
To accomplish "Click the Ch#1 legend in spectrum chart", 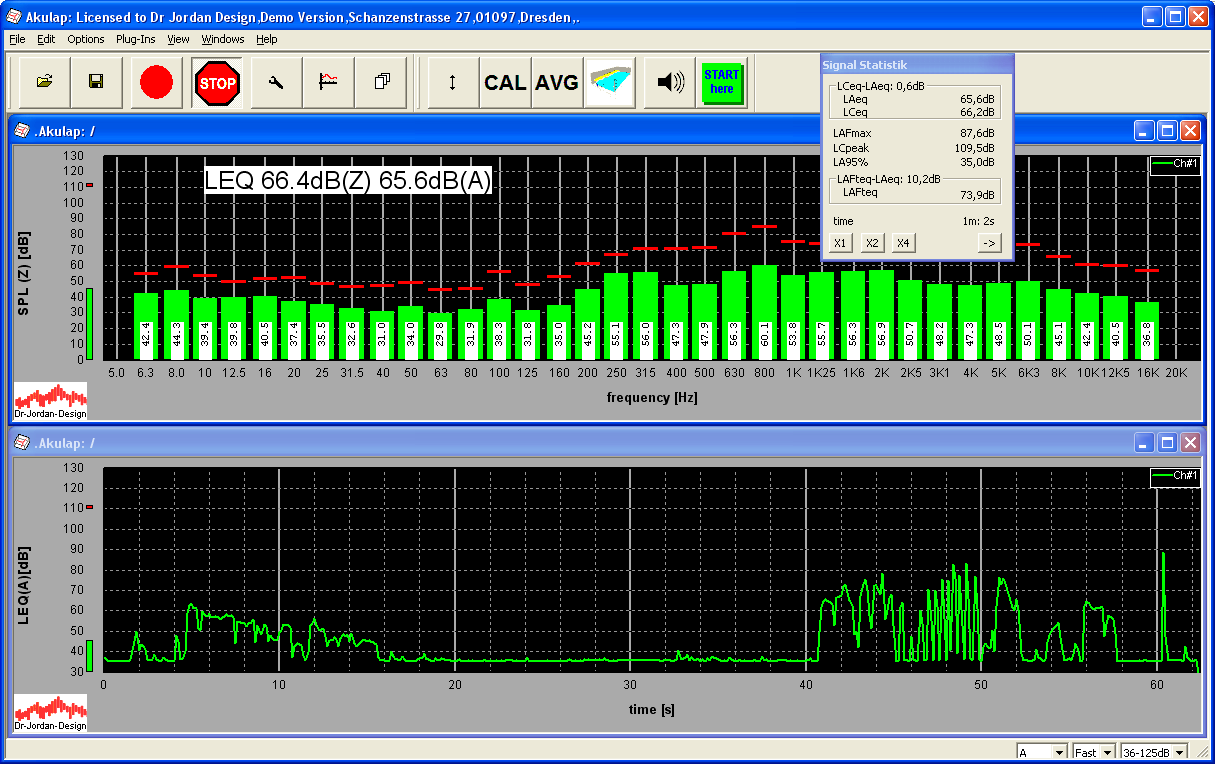I will click(x=1174, y=164).
